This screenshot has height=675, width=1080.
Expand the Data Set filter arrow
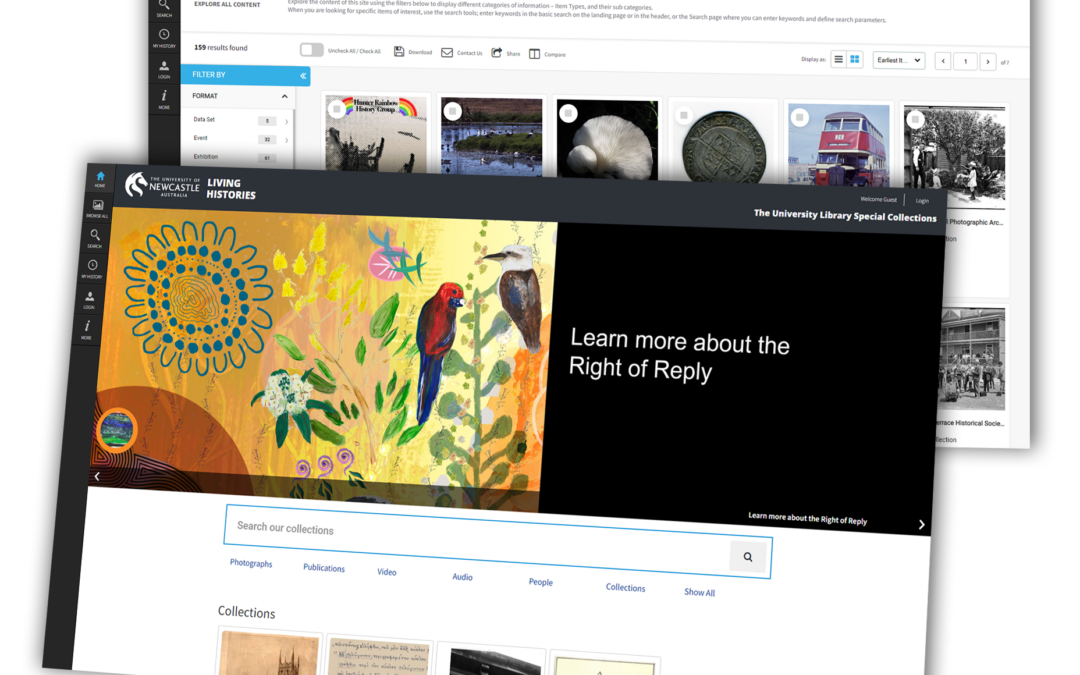coord(287,121)
